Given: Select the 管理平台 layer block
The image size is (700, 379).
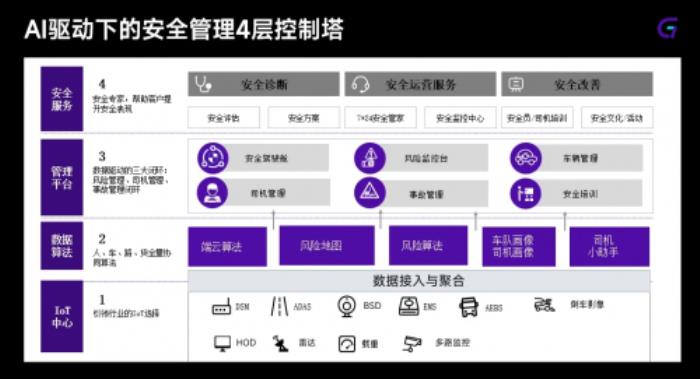Looking at the screenshot, I should (62, 177).
